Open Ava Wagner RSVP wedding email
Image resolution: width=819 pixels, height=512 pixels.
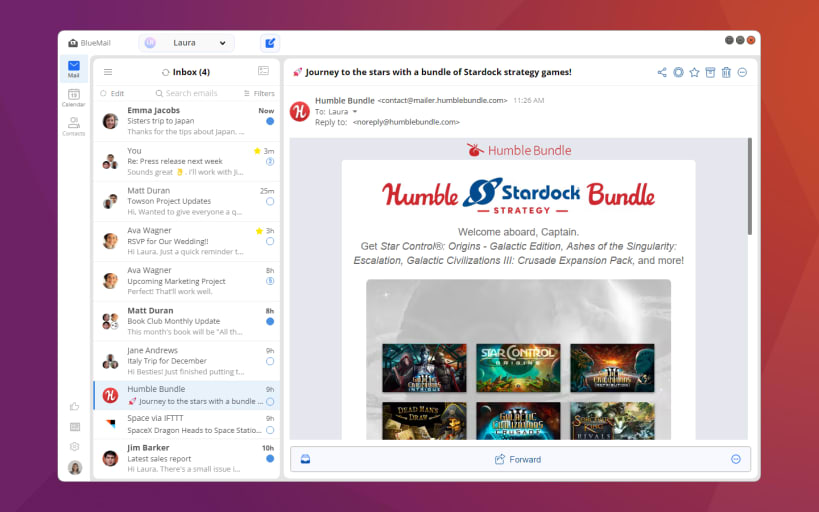point(186,241)
